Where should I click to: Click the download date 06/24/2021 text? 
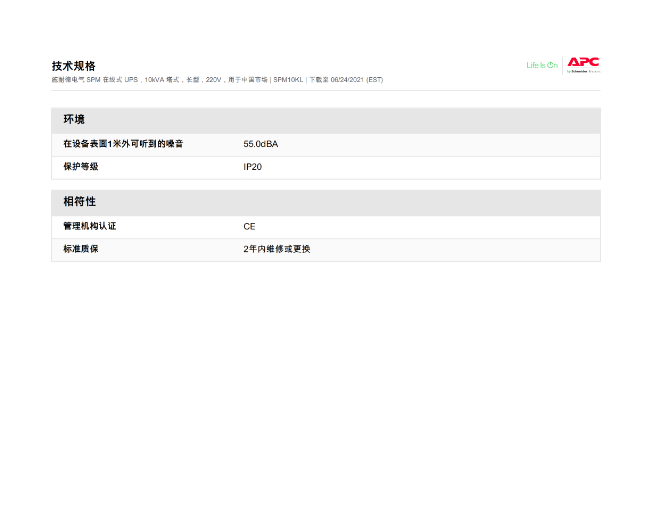347,80
